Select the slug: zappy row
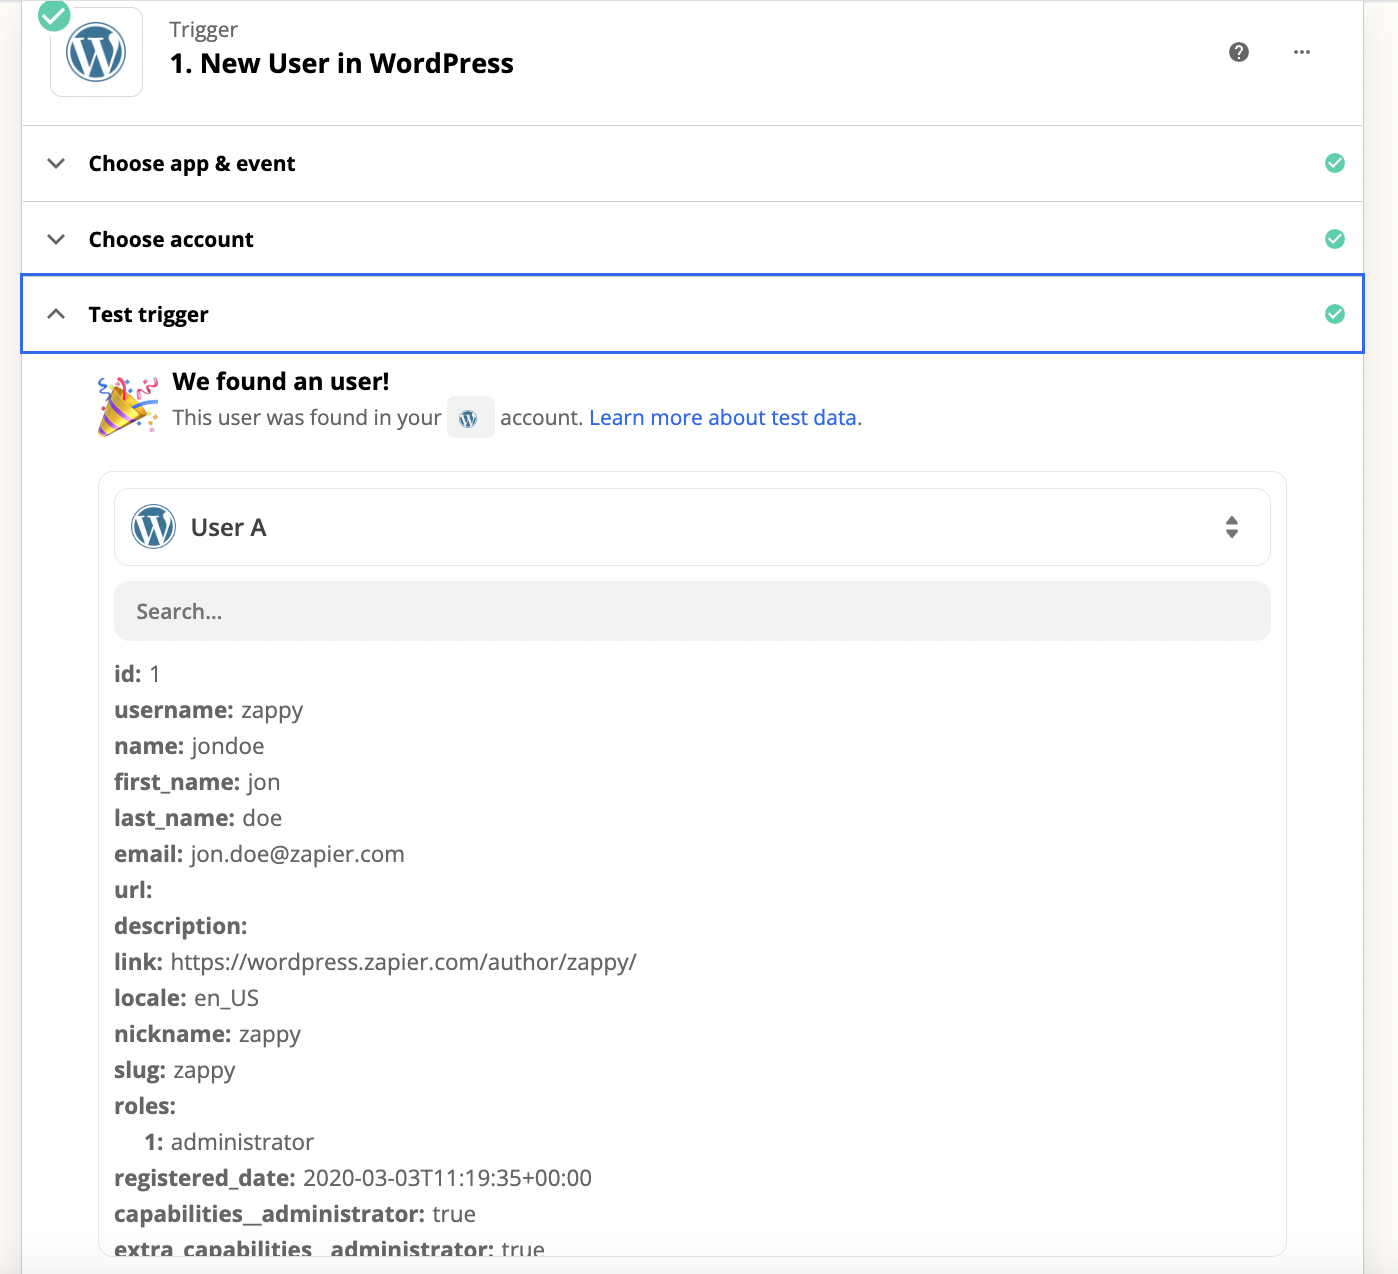The image size is (1398, 1274). [x=175, y=1070]
